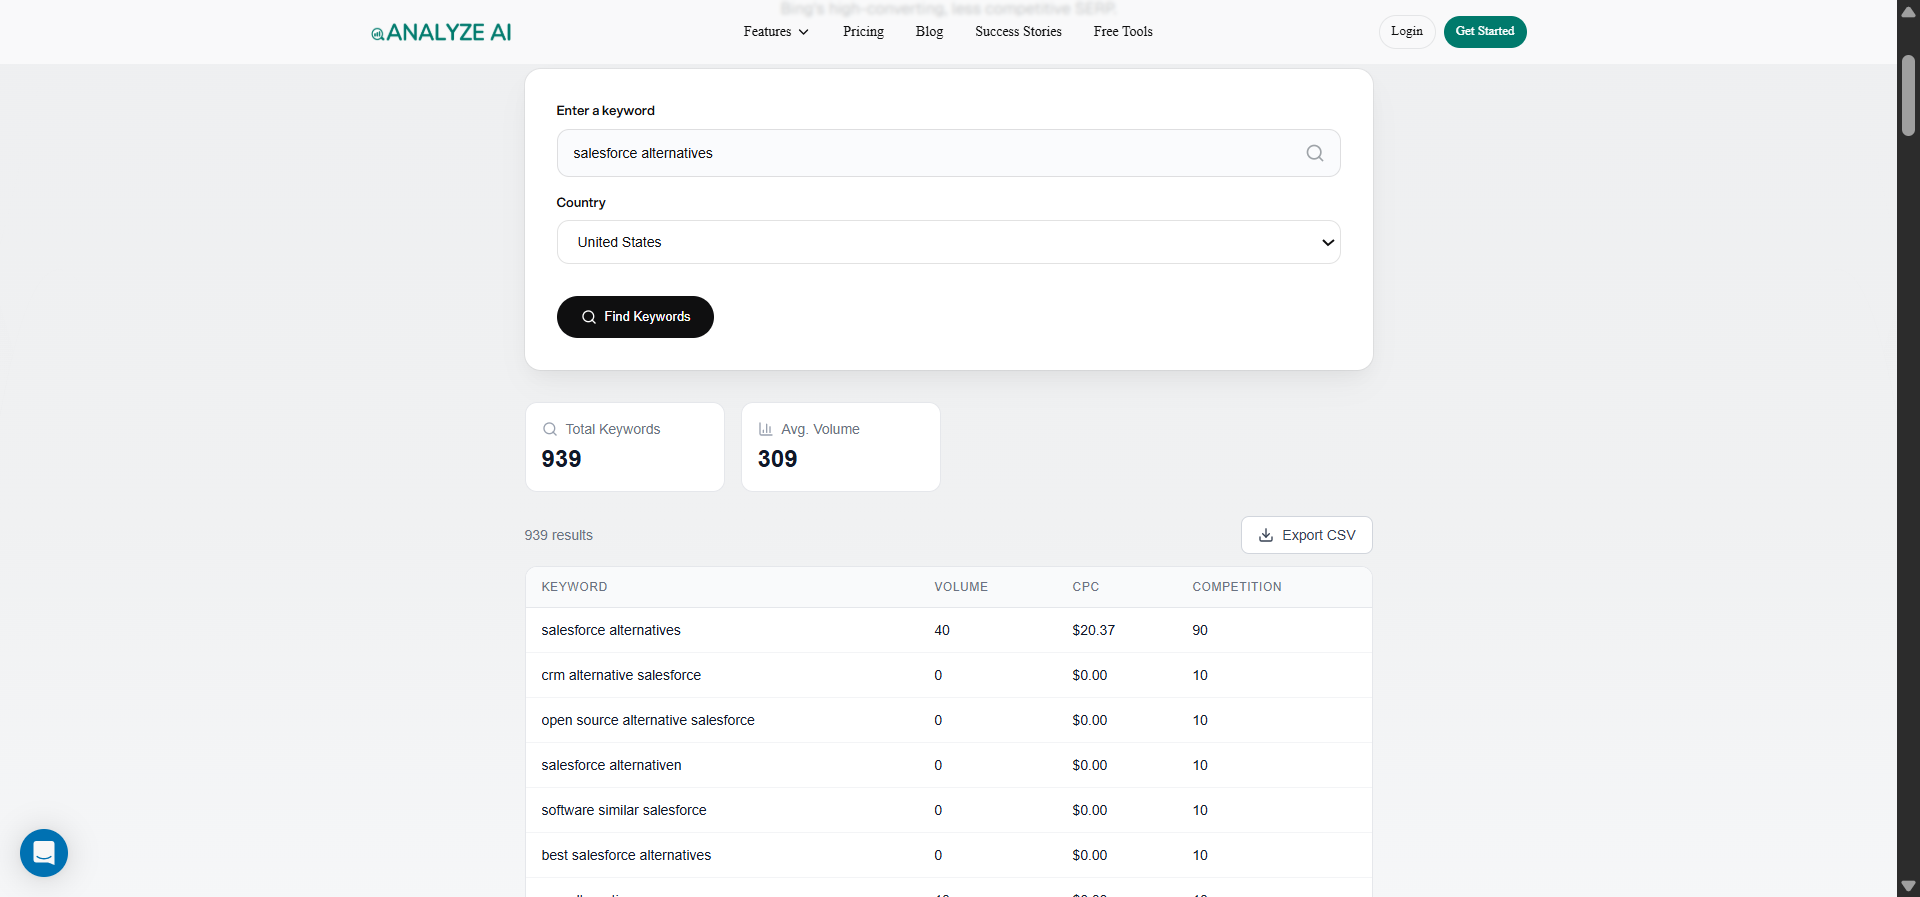This screenshot has height=897, width=1920.
Task: Click the Country field label
Action: 581,203
